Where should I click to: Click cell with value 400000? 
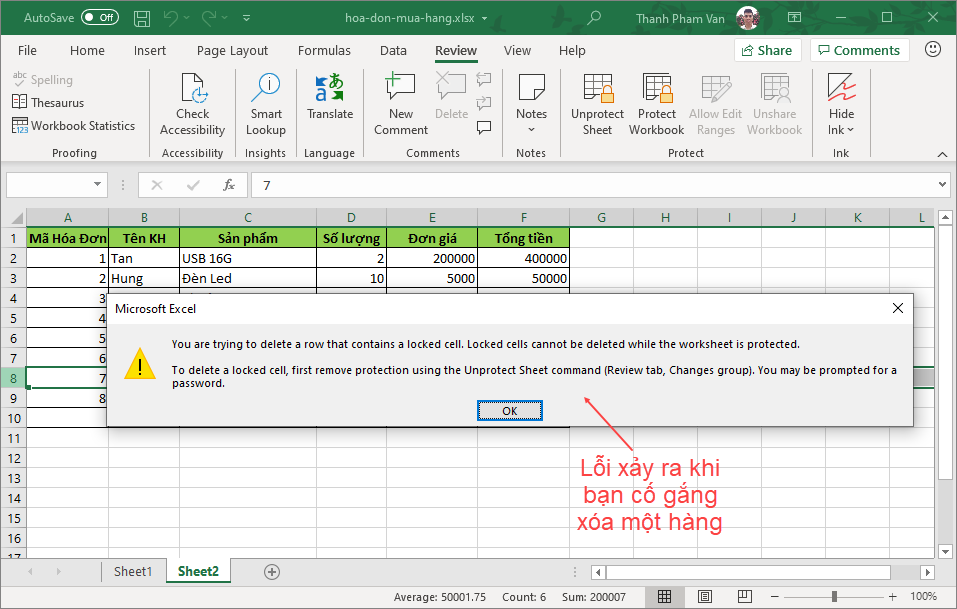pos(523,258)
